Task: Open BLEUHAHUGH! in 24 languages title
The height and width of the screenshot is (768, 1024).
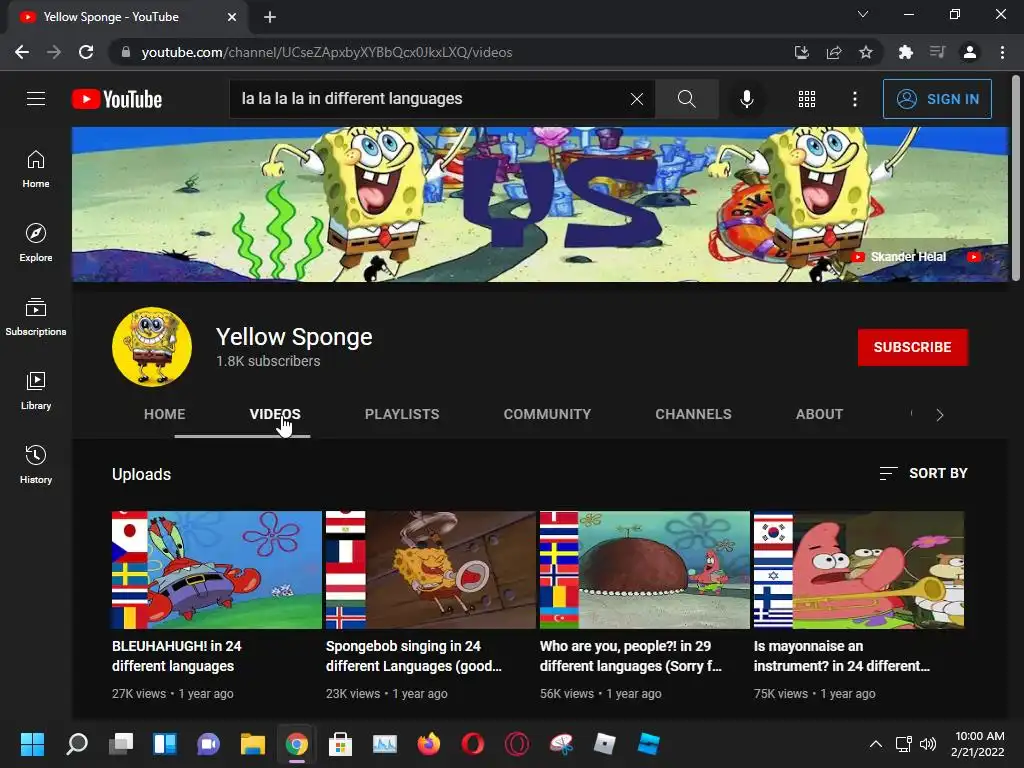Action: [176, 656]
